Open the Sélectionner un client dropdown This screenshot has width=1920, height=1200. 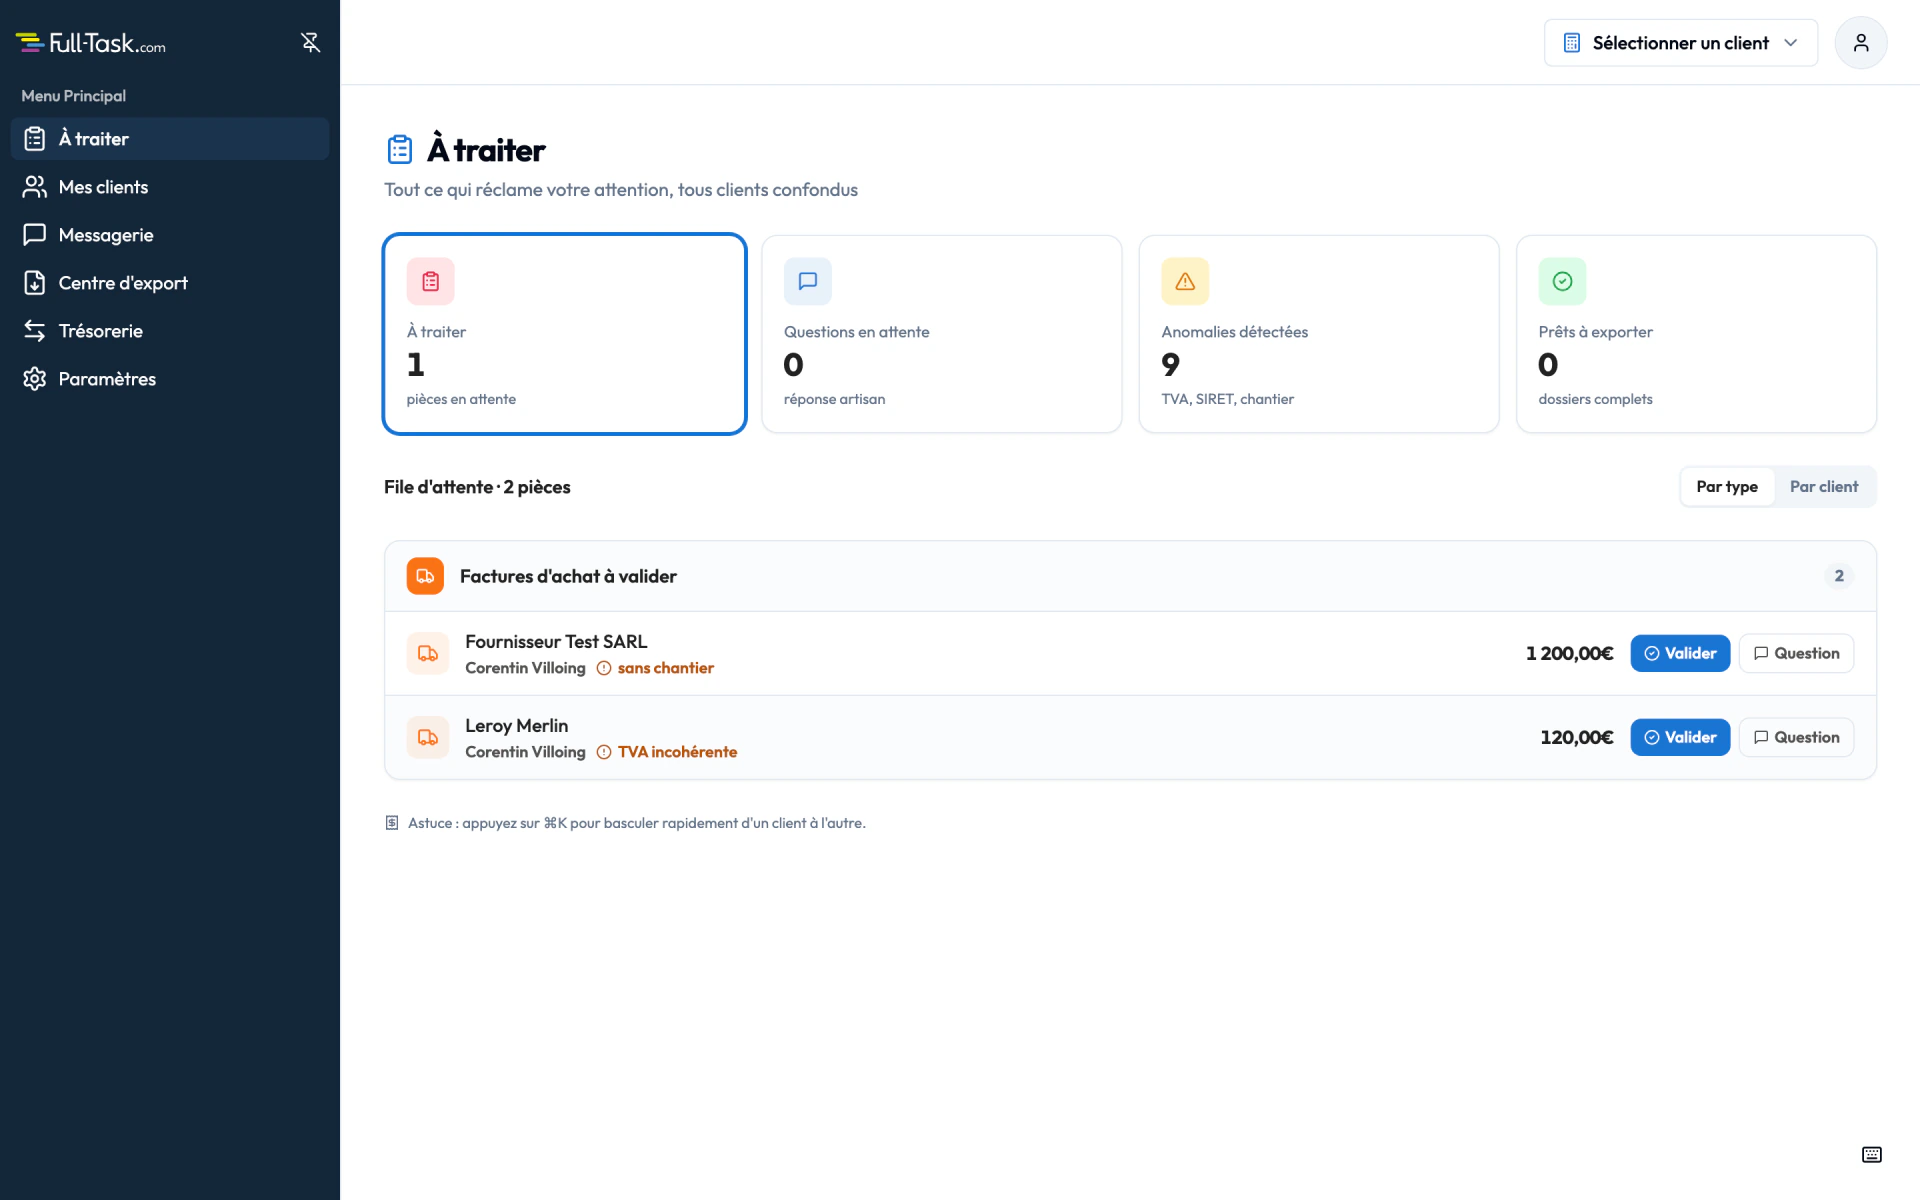pyautogui.click(x=1681, y=43)
